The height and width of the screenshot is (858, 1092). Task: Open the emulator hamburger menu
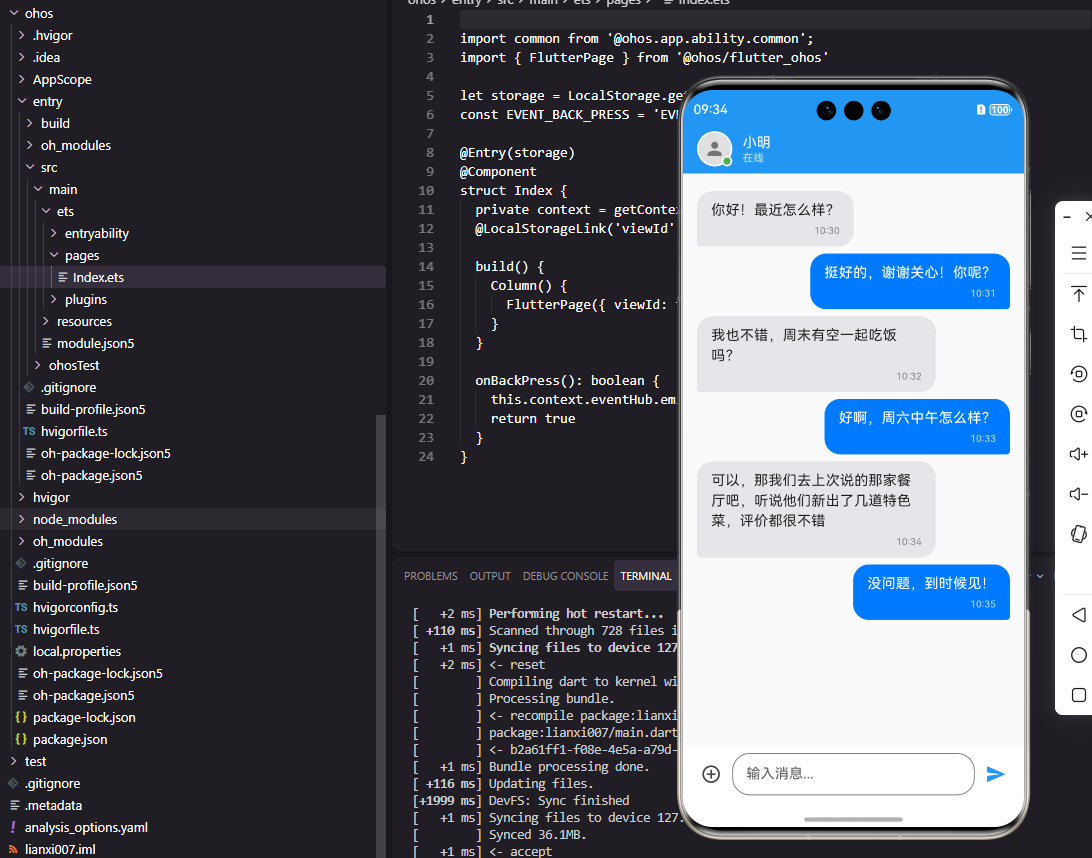1079,253
